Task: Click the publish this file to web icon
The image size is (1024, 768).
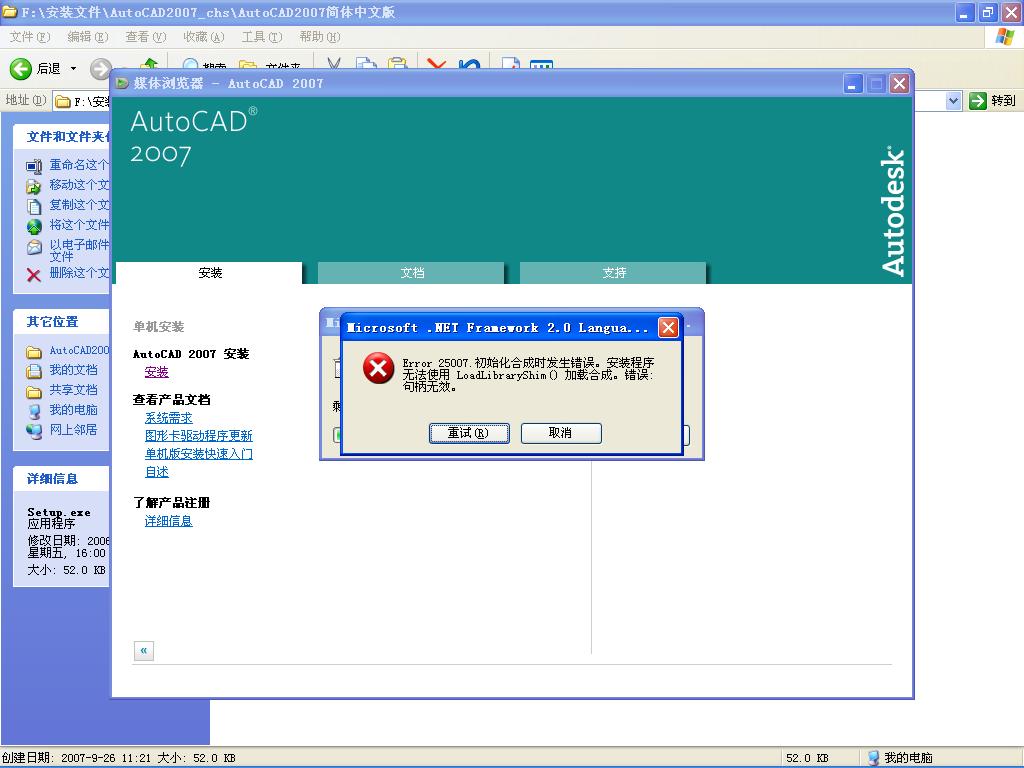Action: (34, 227)
